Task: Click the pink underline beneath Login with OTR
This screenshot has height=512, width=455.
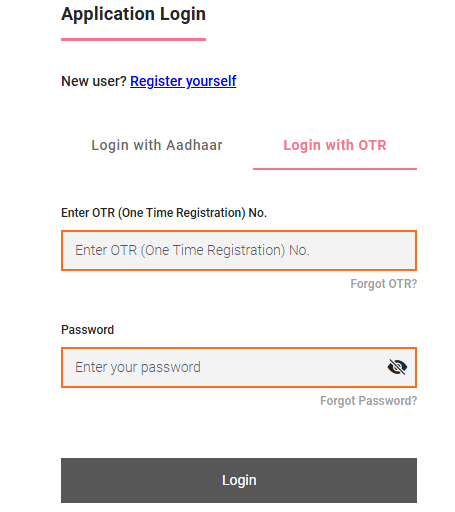Action: (x=335, y=169)
